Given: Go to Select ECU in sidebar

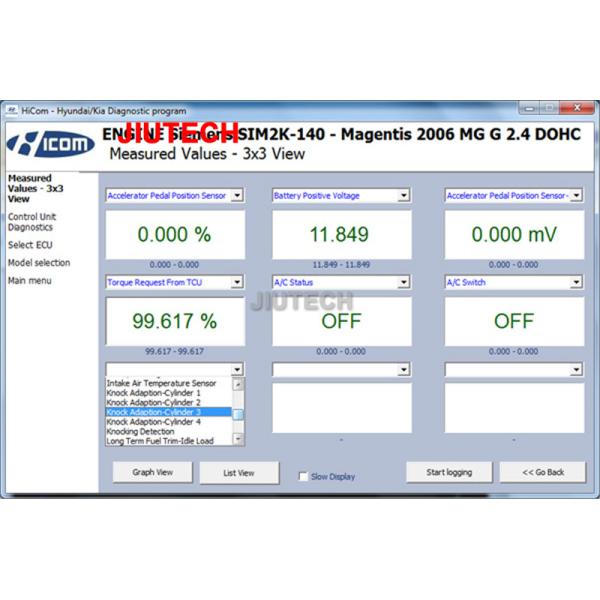Looking at the screenshot, I should [x=28, y=245].
